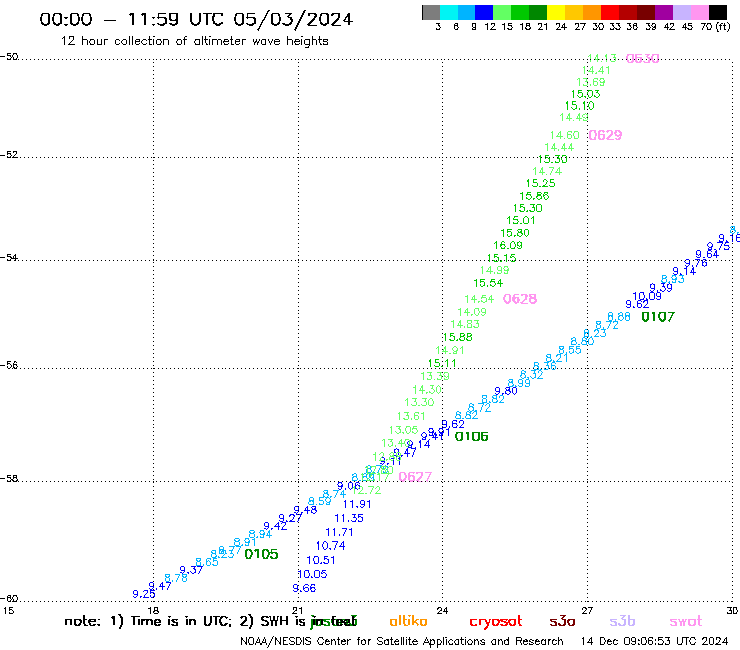Click the wave height value 13.61
740x650 pixels.
pyautogui.click(x=411, y=416)
